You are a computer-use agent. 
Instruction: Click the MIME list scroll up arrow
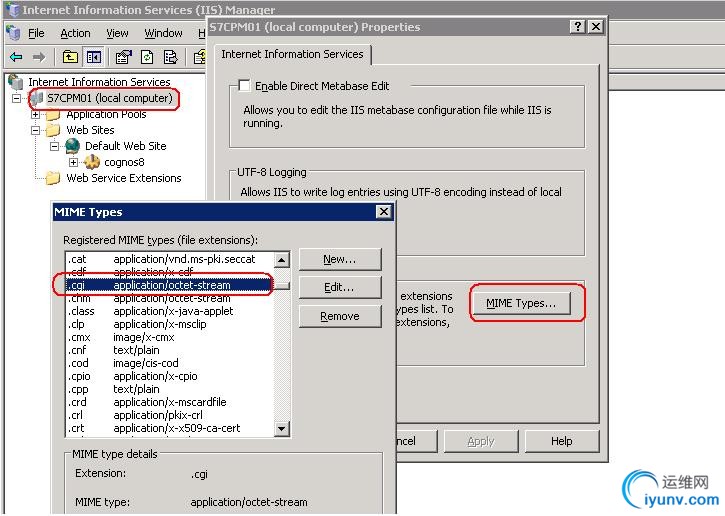pyautogui.click(x=282, y=260)
